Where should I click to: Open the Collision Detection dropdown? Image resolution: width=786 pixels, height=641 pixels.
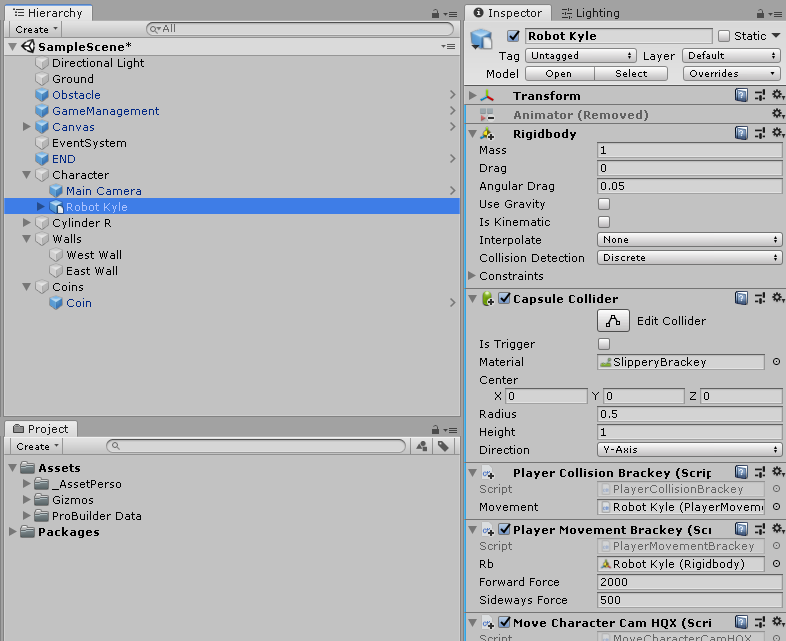tap(689, 258)
